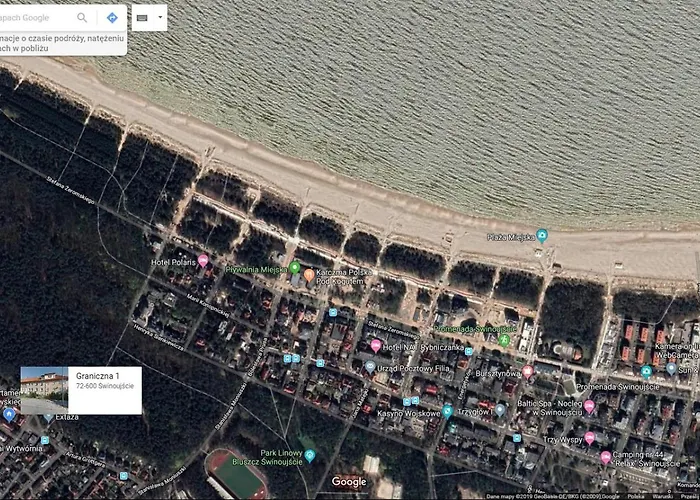The image size is (700, 500).
Task: Select the Camping nr 44 Relax pin
Action: point(605,458)
